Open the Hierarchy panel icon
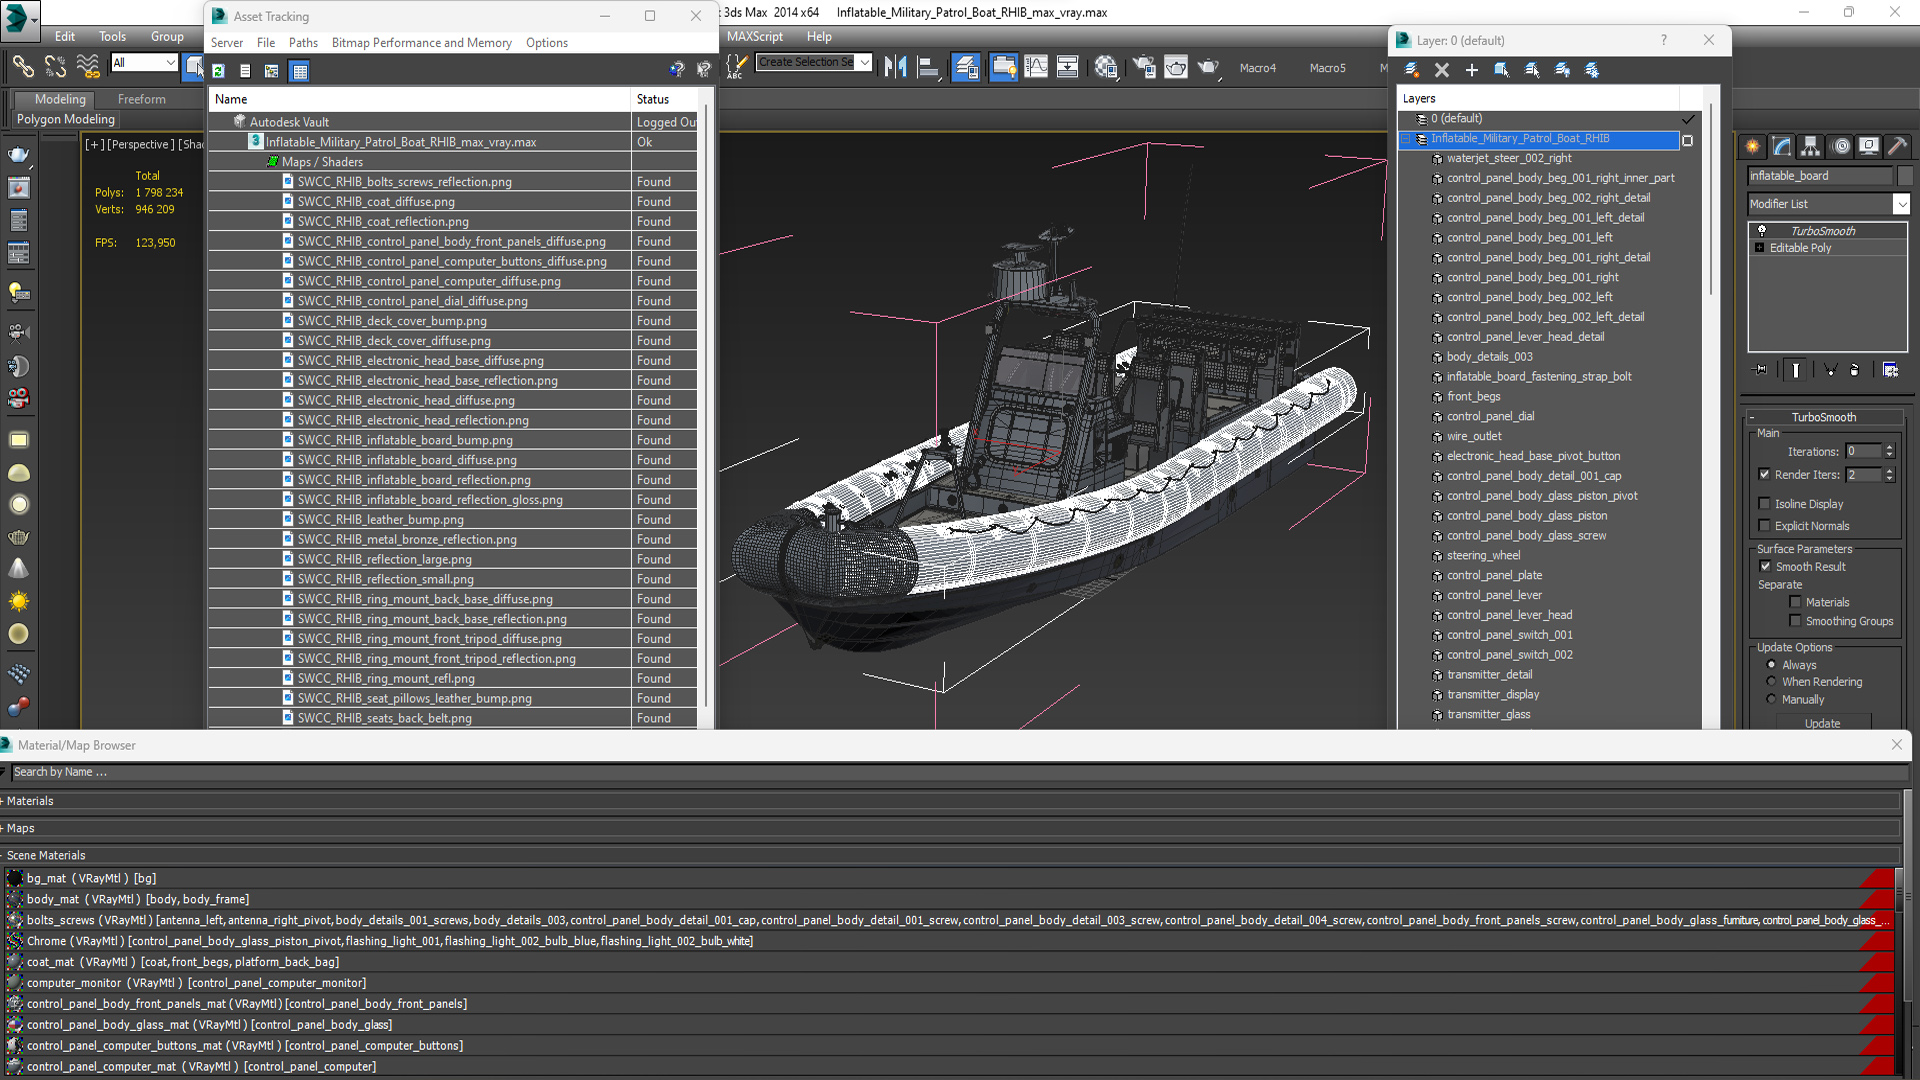The image size is (1920, 1080). click(1811, 147)
